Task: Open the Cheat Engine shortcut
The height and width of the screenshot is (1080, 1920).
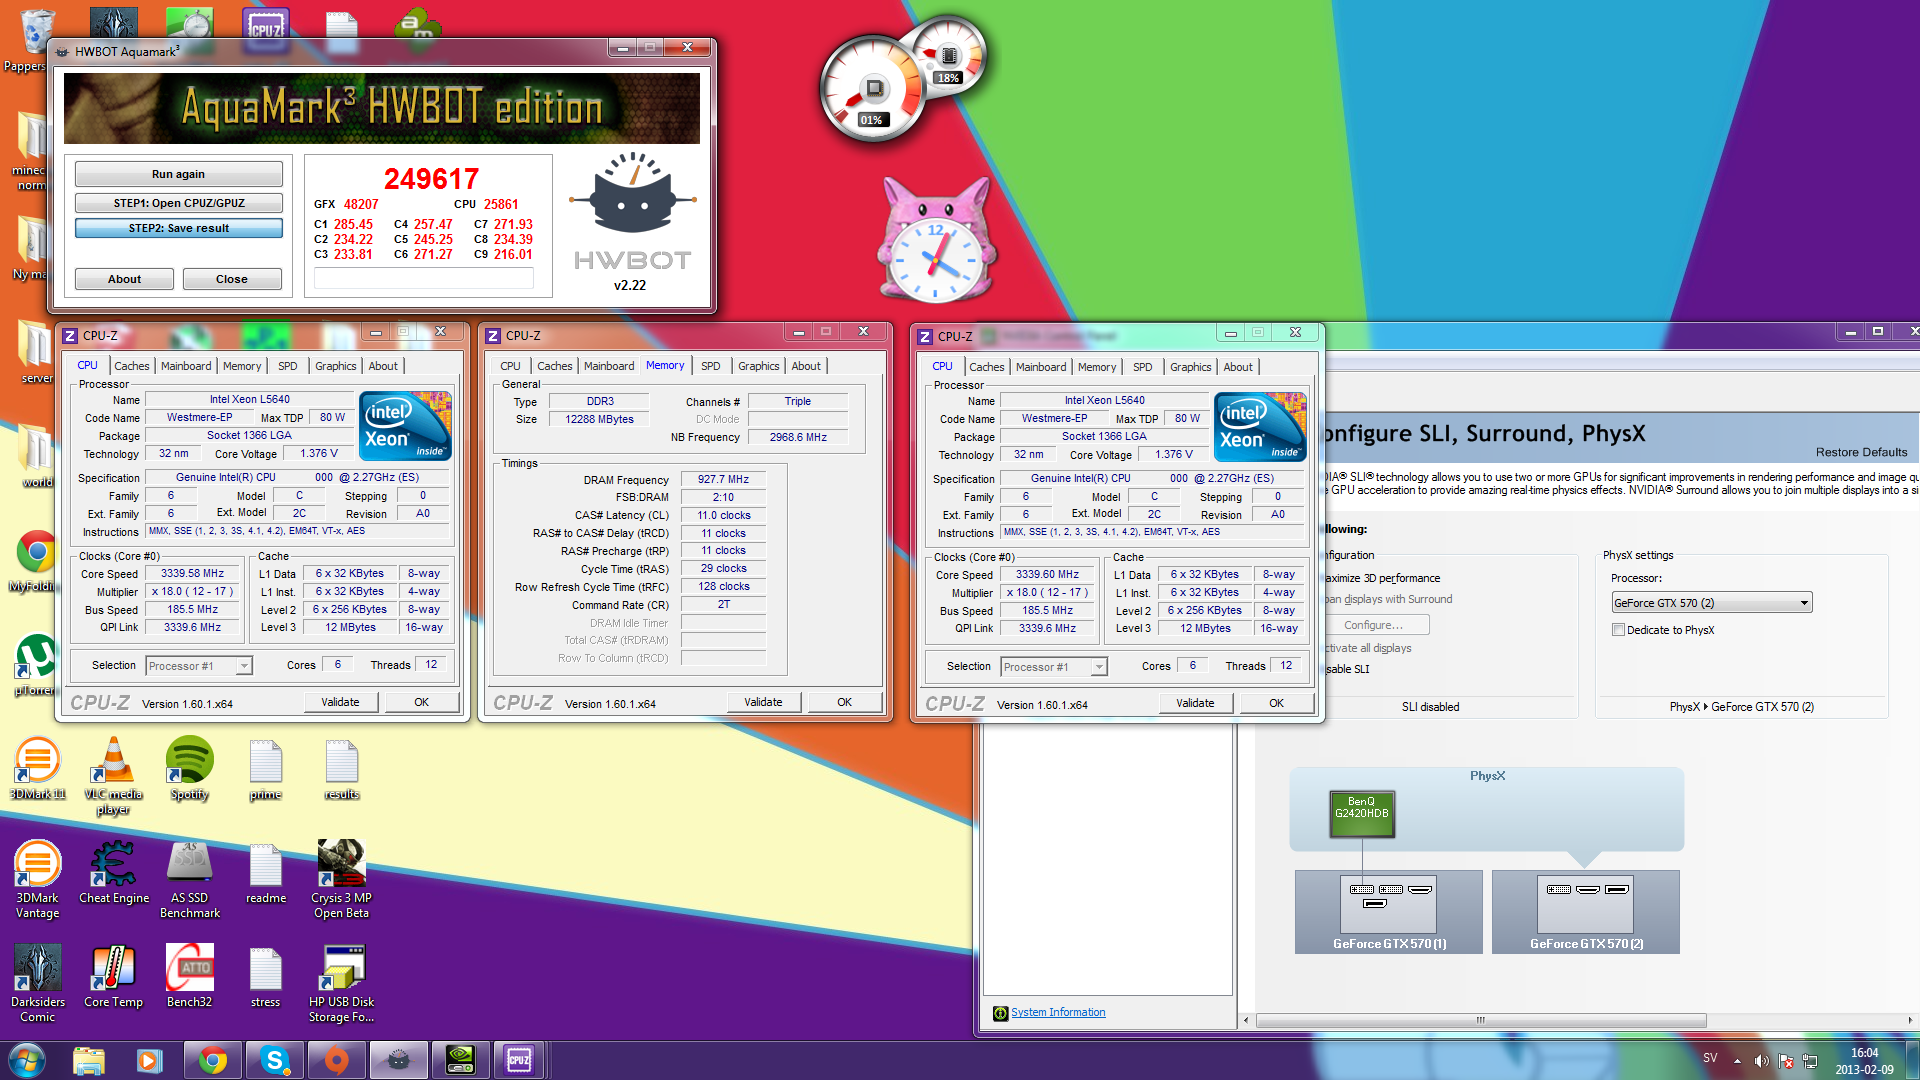Action: click(x=114, y=872)
